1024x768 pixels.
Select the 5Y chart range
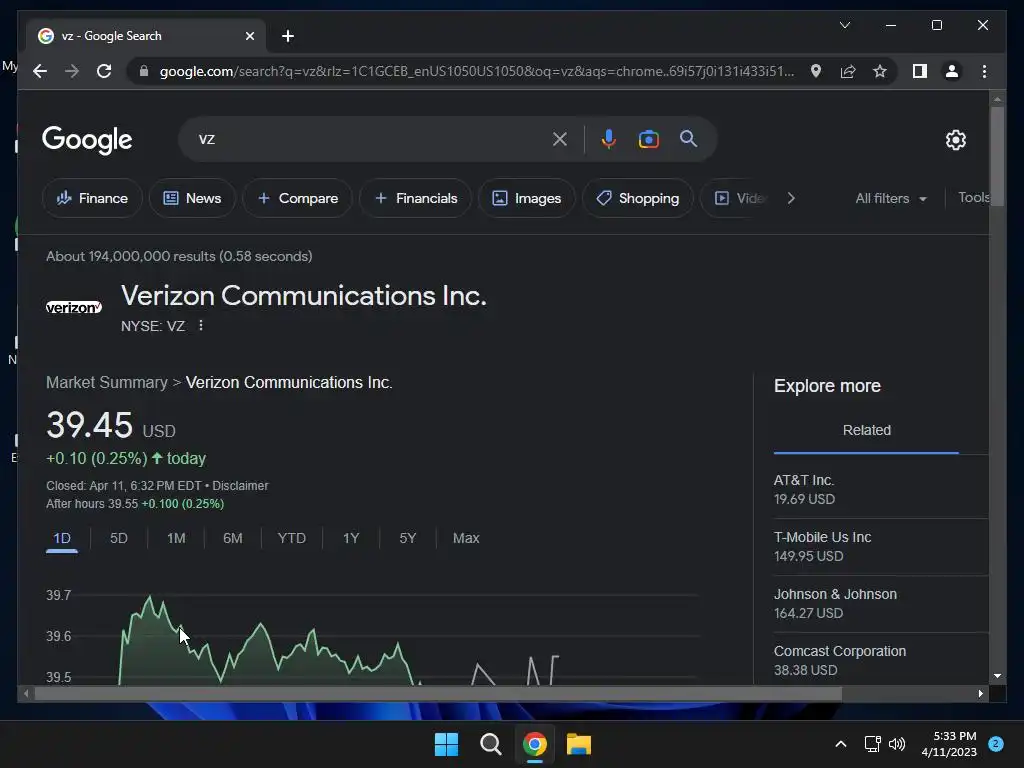coord(408,538)
